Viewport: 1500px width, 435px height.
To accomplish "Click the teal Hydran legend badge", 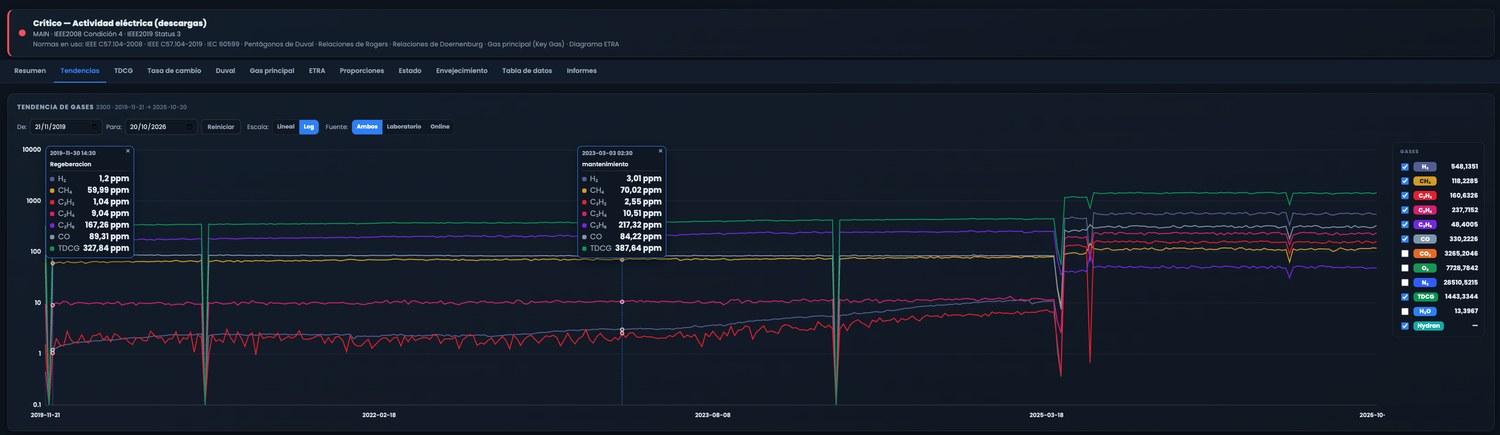I will tap(1428, 326).
